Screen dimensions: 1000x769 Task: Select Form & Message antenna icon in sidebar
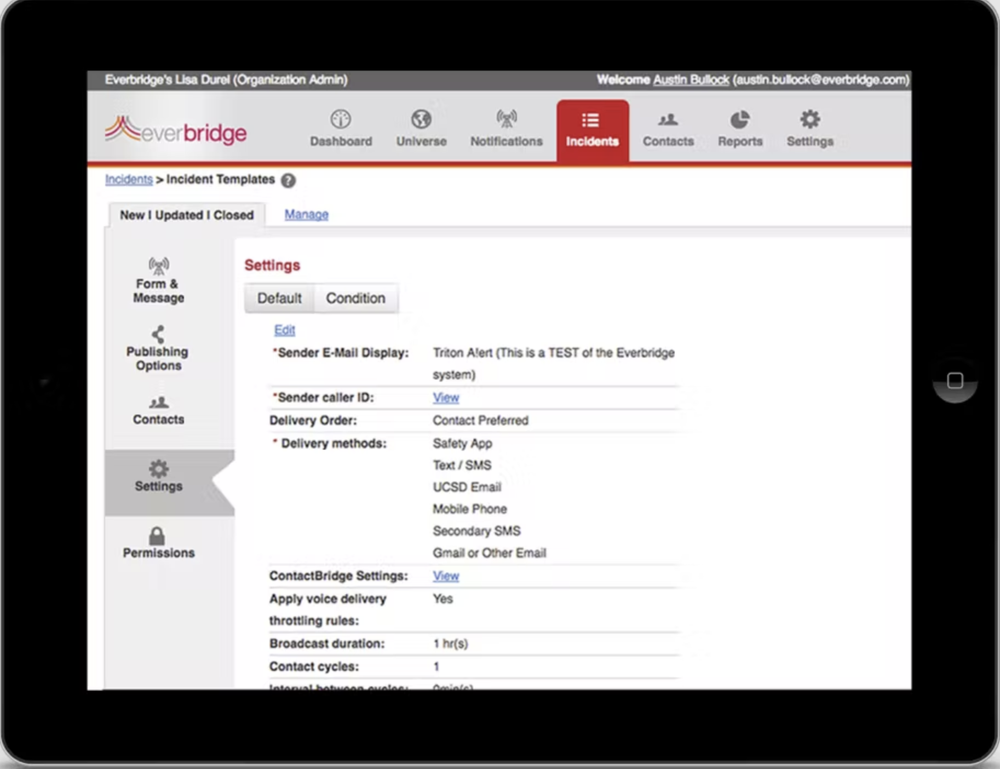[x=158, y=265]
